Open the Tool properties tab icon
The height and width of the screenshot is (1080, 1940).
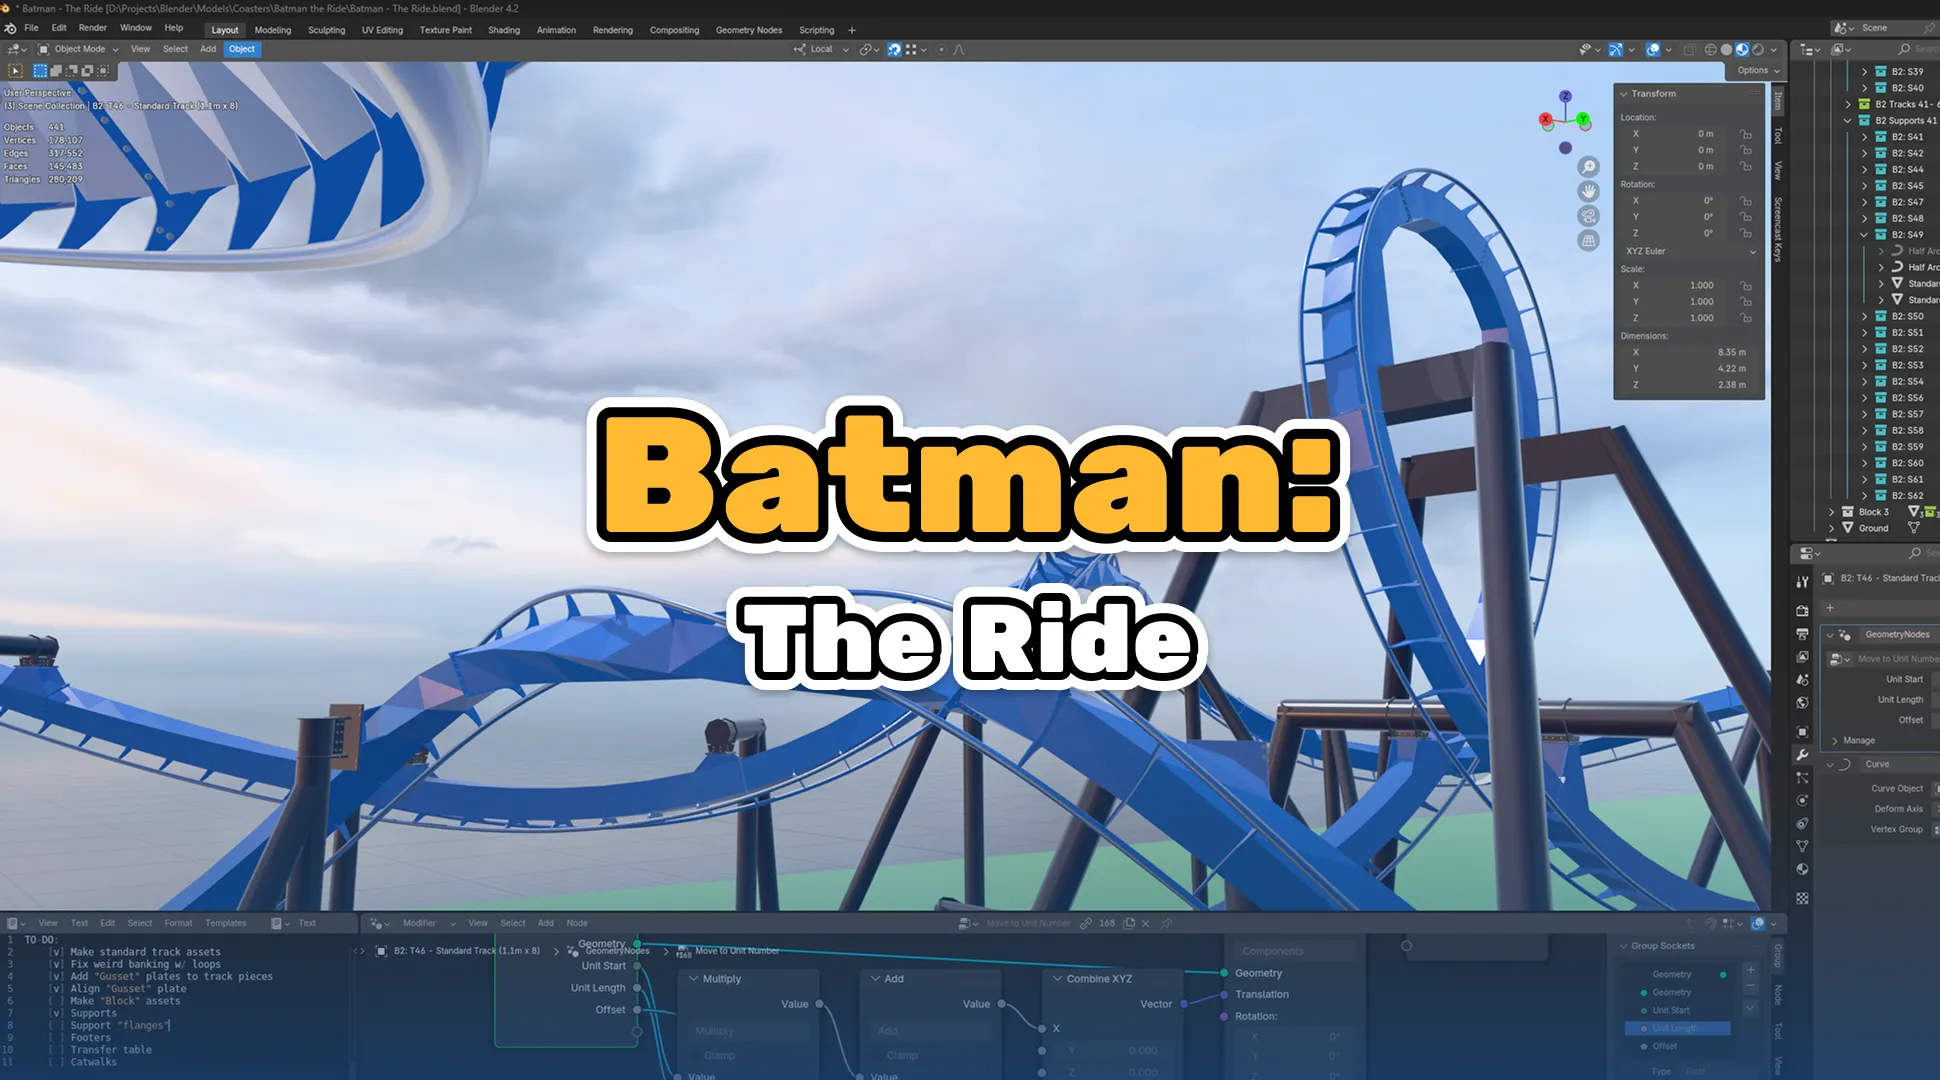pyautogui.click(x=1802, y=582)
